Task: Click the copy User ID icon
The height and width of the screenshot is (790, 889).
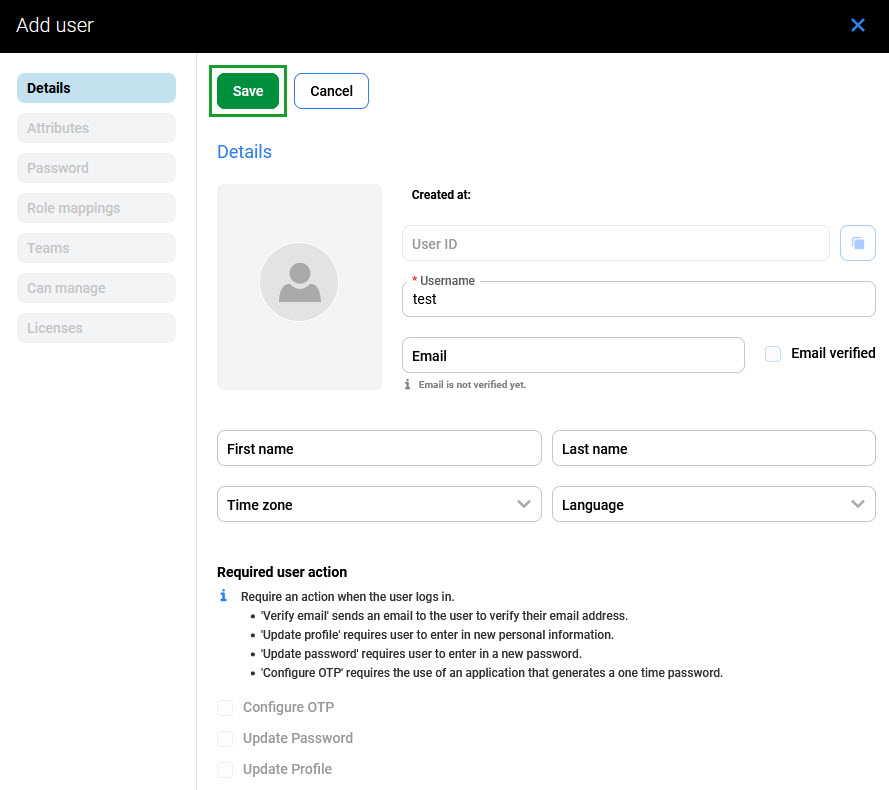Action: click(858, 243)
